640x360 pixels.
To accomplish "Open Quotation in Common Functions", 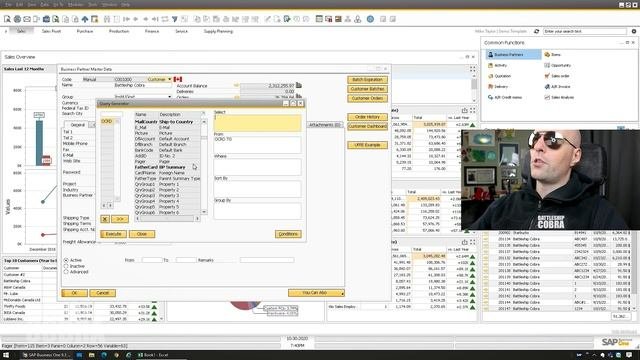I will coord(499,76).
